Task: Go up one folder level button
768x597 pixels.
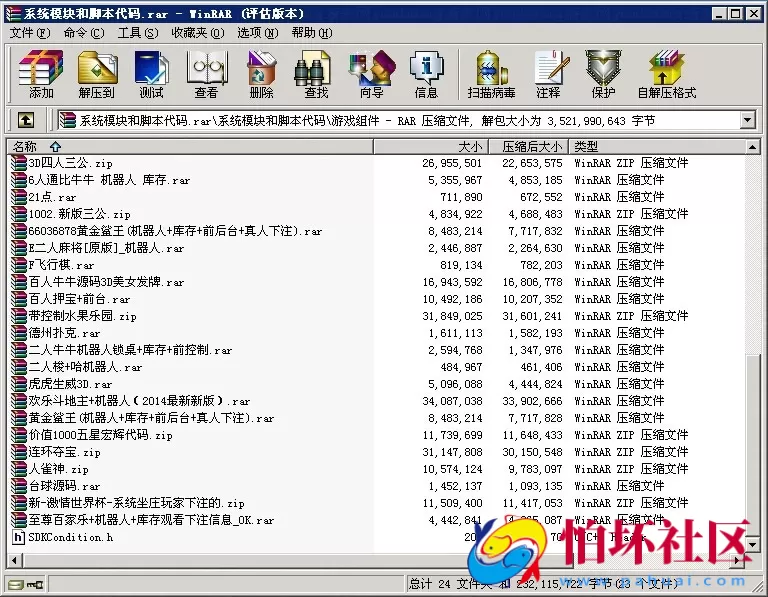Action: [x=25, y=120]
